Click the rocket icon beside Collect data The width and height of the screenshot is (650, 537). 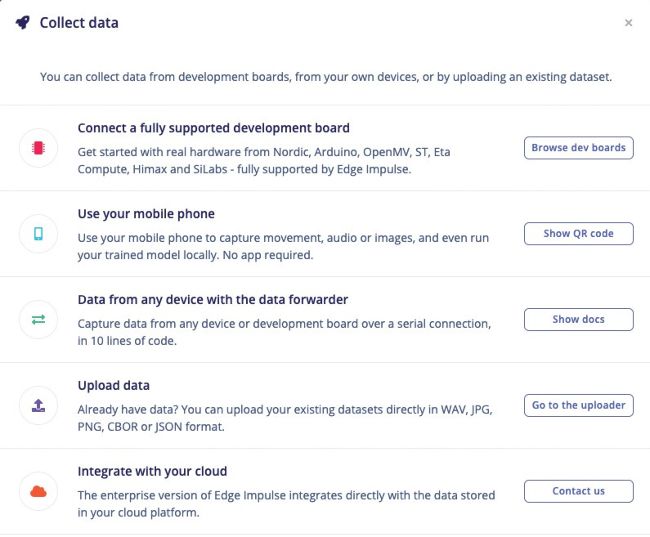pyautogui.click(x=23, y=22)
